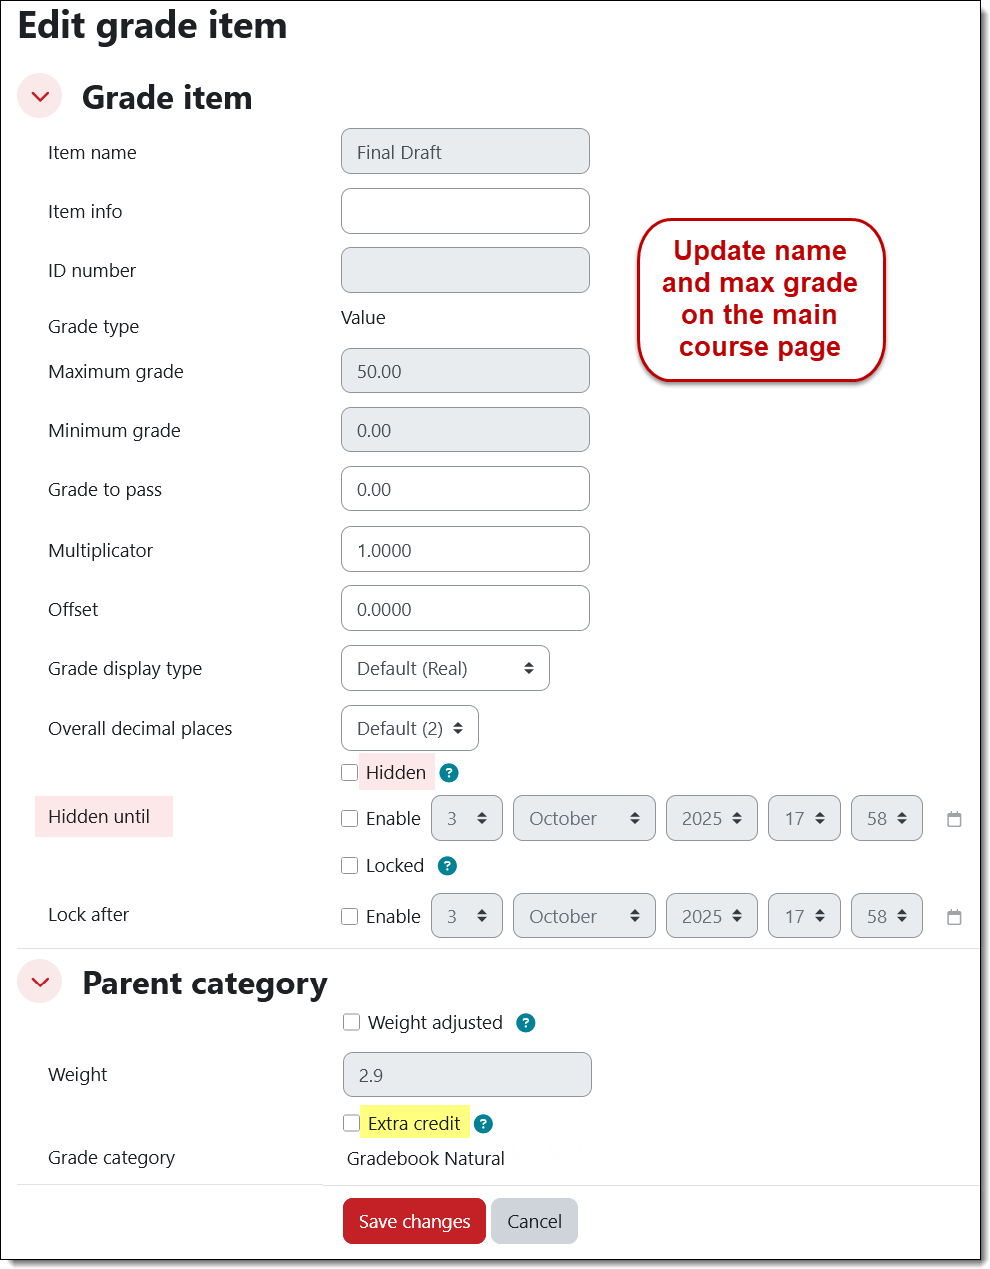Open help for Weight adjusted
This screenshot has height=1269, width=990.
pyautogui.click(x=526, y=1023)
